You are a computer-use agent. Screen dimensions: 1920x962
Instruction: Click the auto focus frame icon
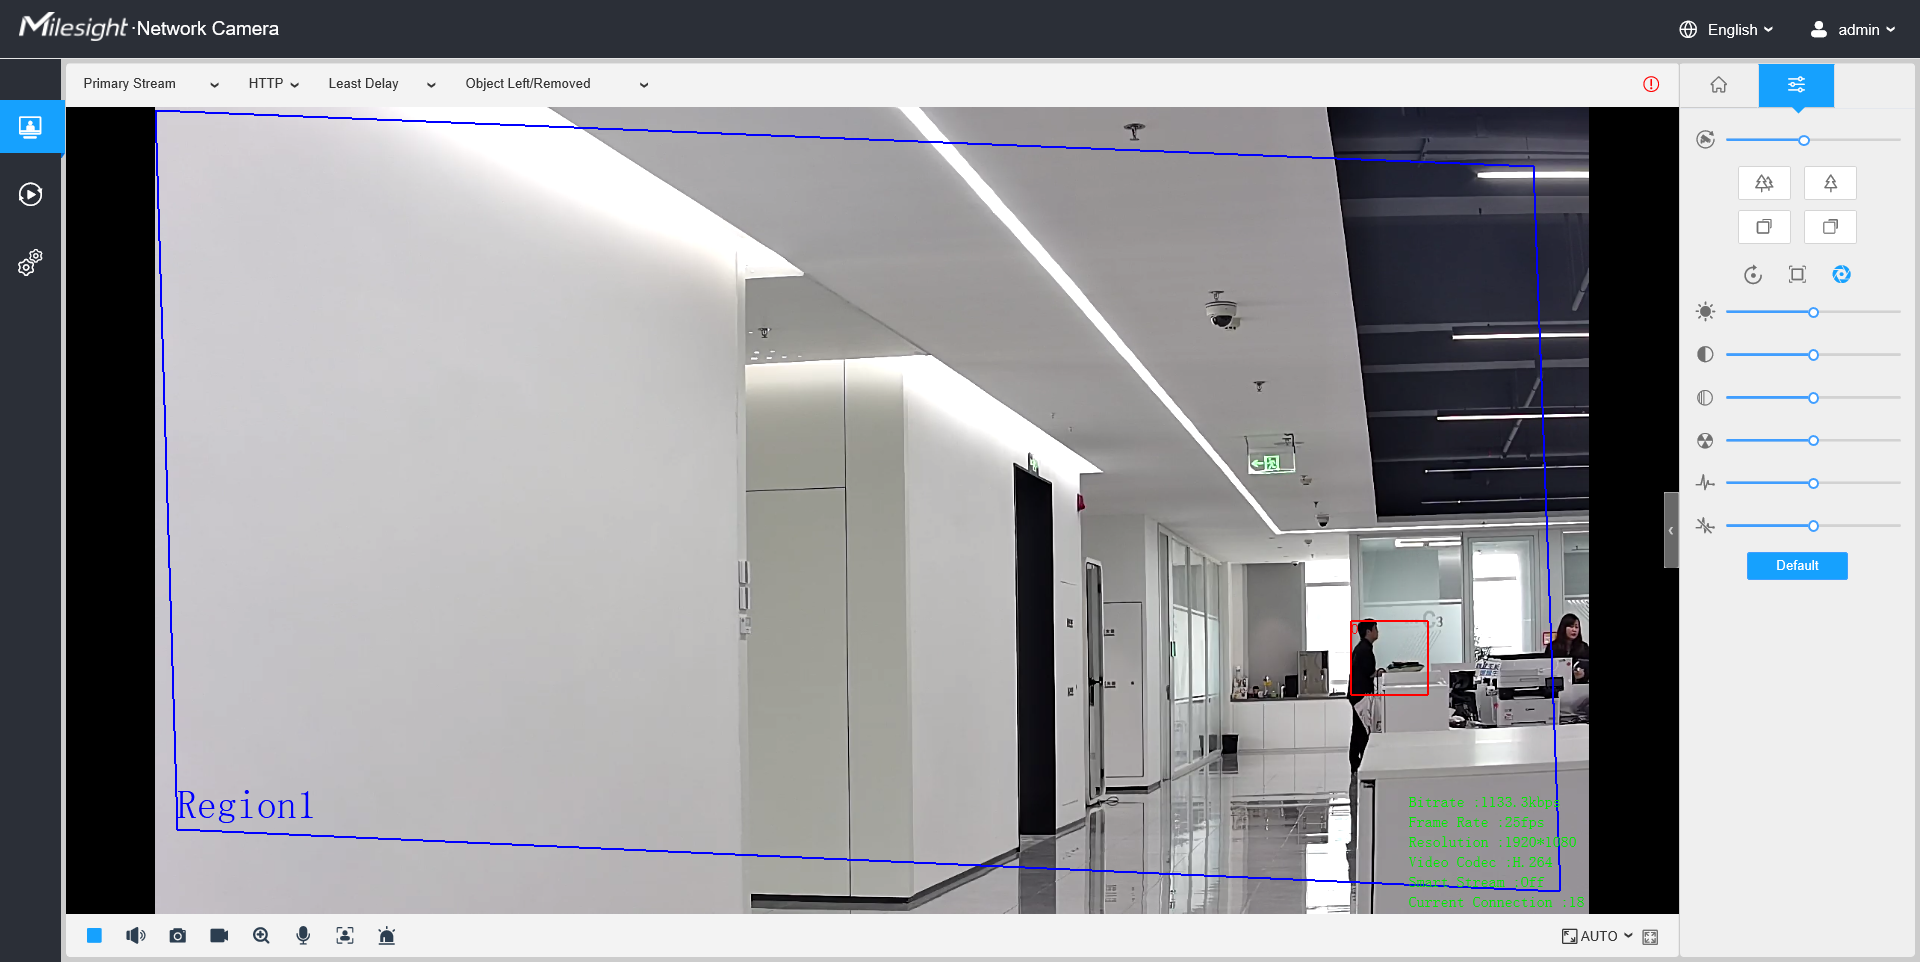(x=1797, y=275)
